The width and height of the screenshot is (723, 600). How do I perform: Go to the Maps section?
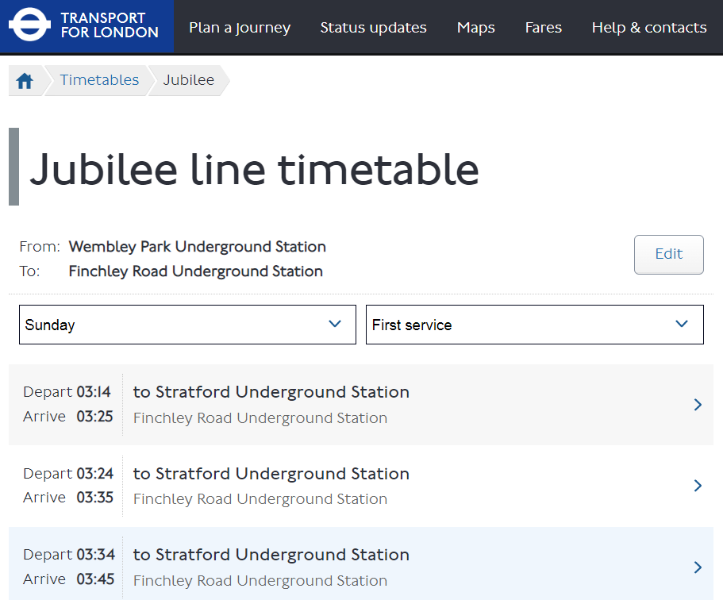[x=475, y=27]
